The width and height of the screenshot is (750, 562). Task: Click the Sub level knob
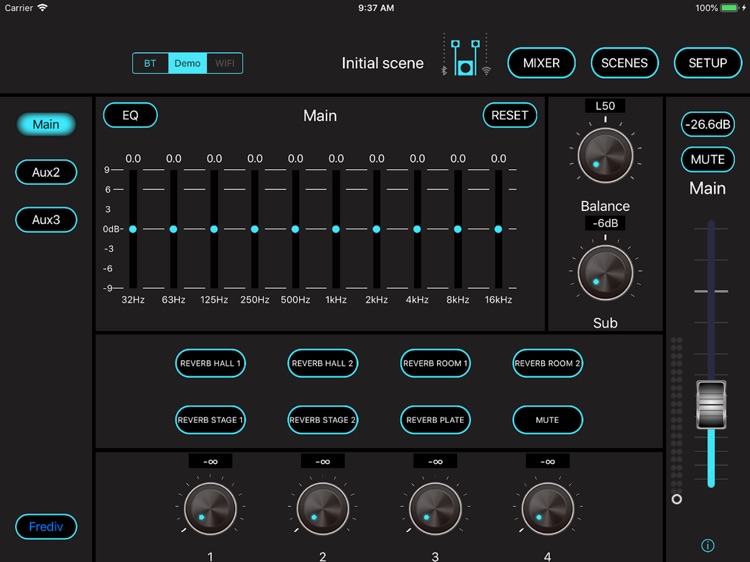coord(605,273)
